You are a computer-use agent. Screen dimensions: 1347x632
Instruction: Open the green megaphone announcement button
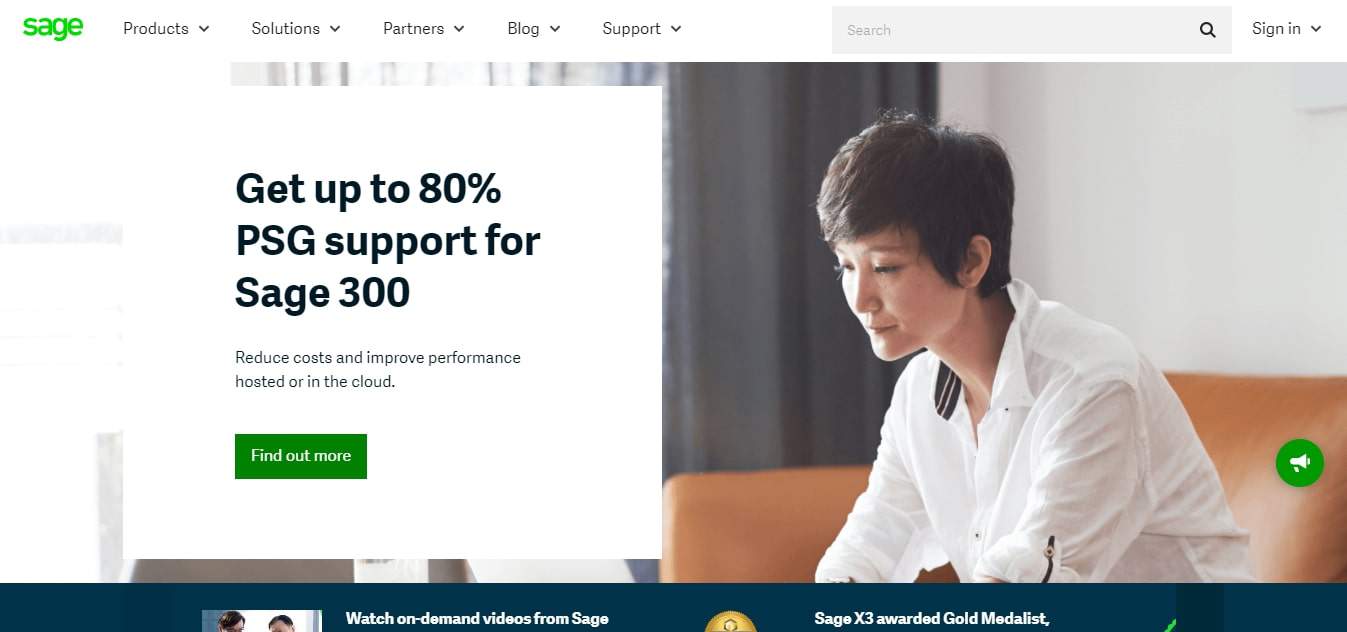1300,463
